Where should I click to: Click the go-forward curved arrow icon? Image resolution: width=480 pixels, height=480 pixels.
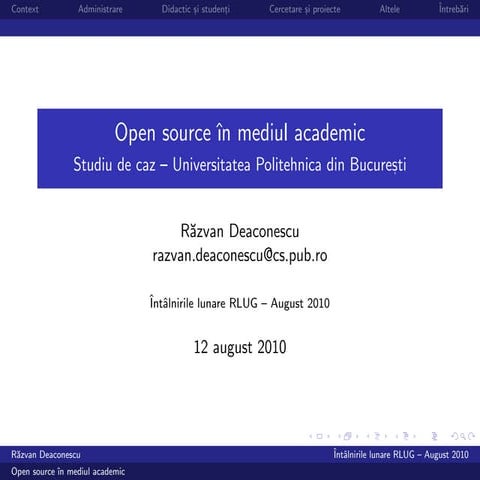coord(471,436)
